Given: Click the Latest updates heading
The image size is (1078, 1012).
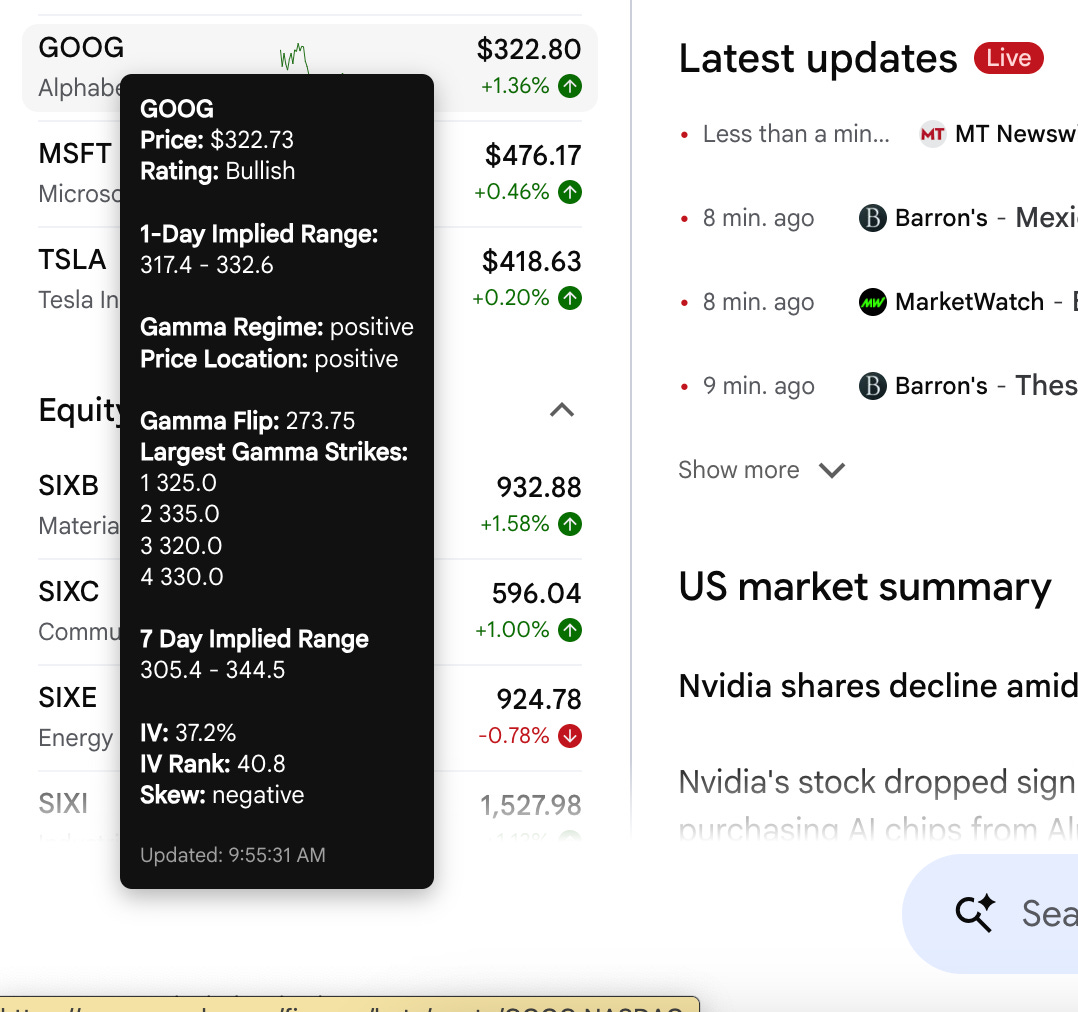Looking at the screenshot, I should pyautogui.click(x=818, y=58).
